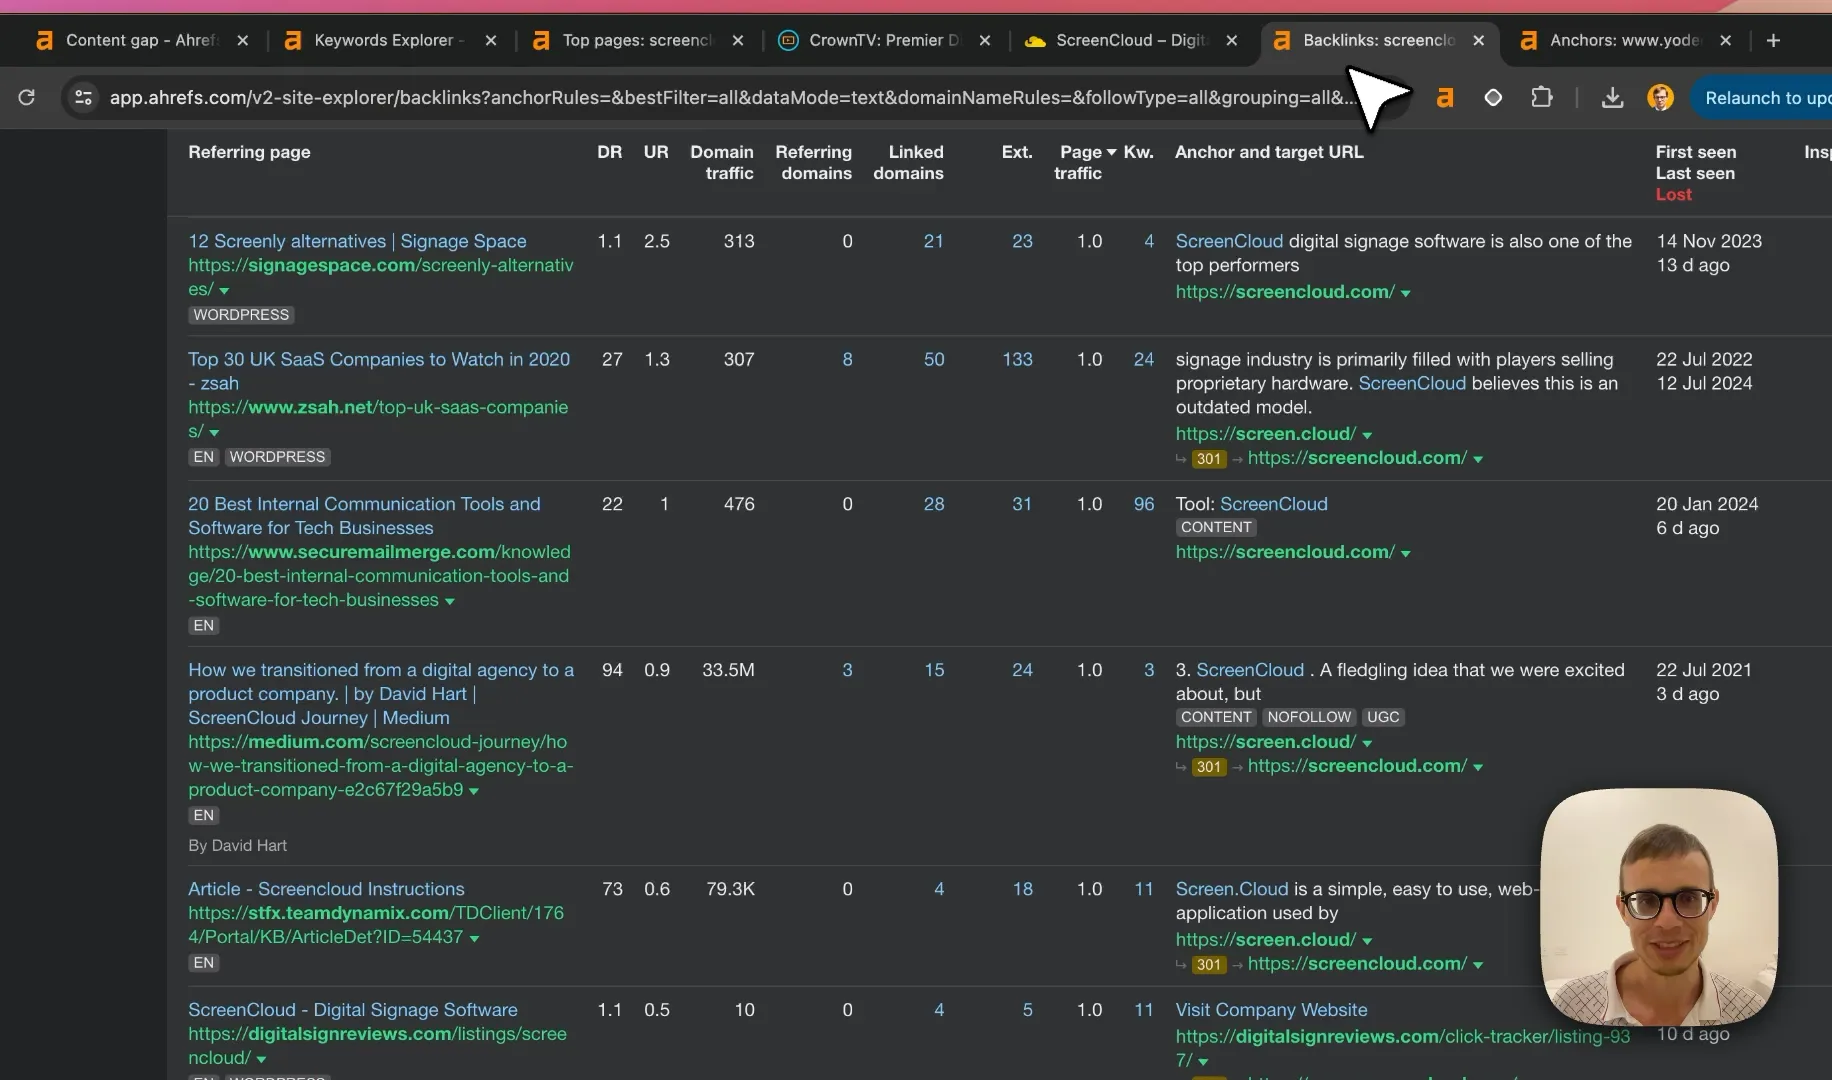Click the presenter webcam thumbnail

(1659, 907)
